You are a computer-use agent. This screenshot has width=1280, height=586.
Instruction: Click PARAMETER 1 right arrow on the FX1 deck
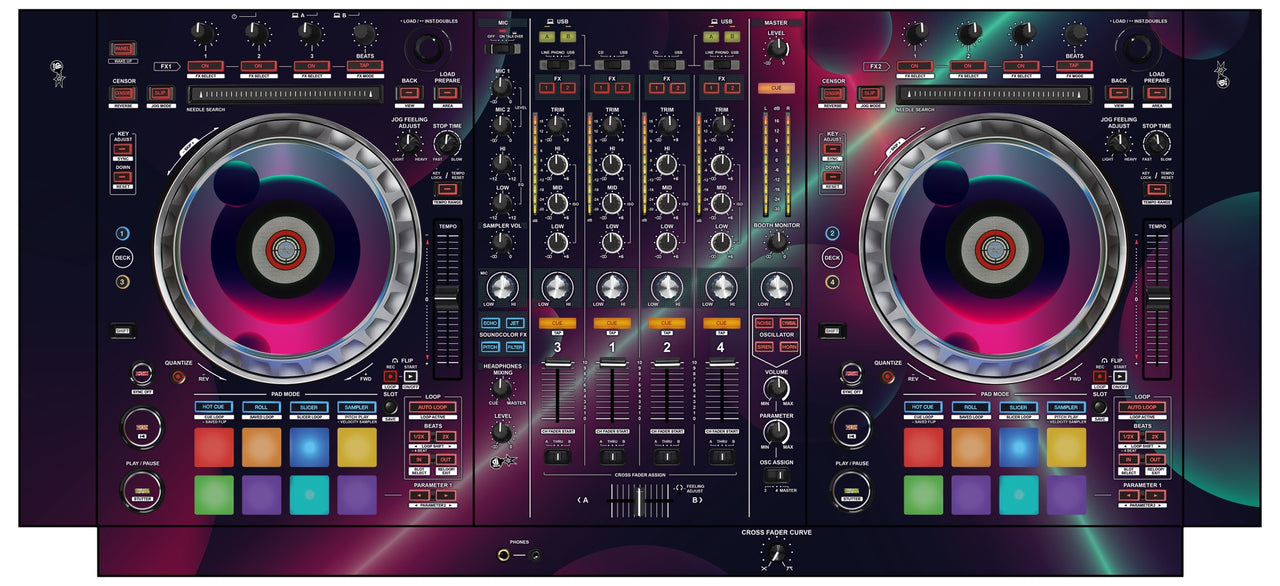click(447, 495)
